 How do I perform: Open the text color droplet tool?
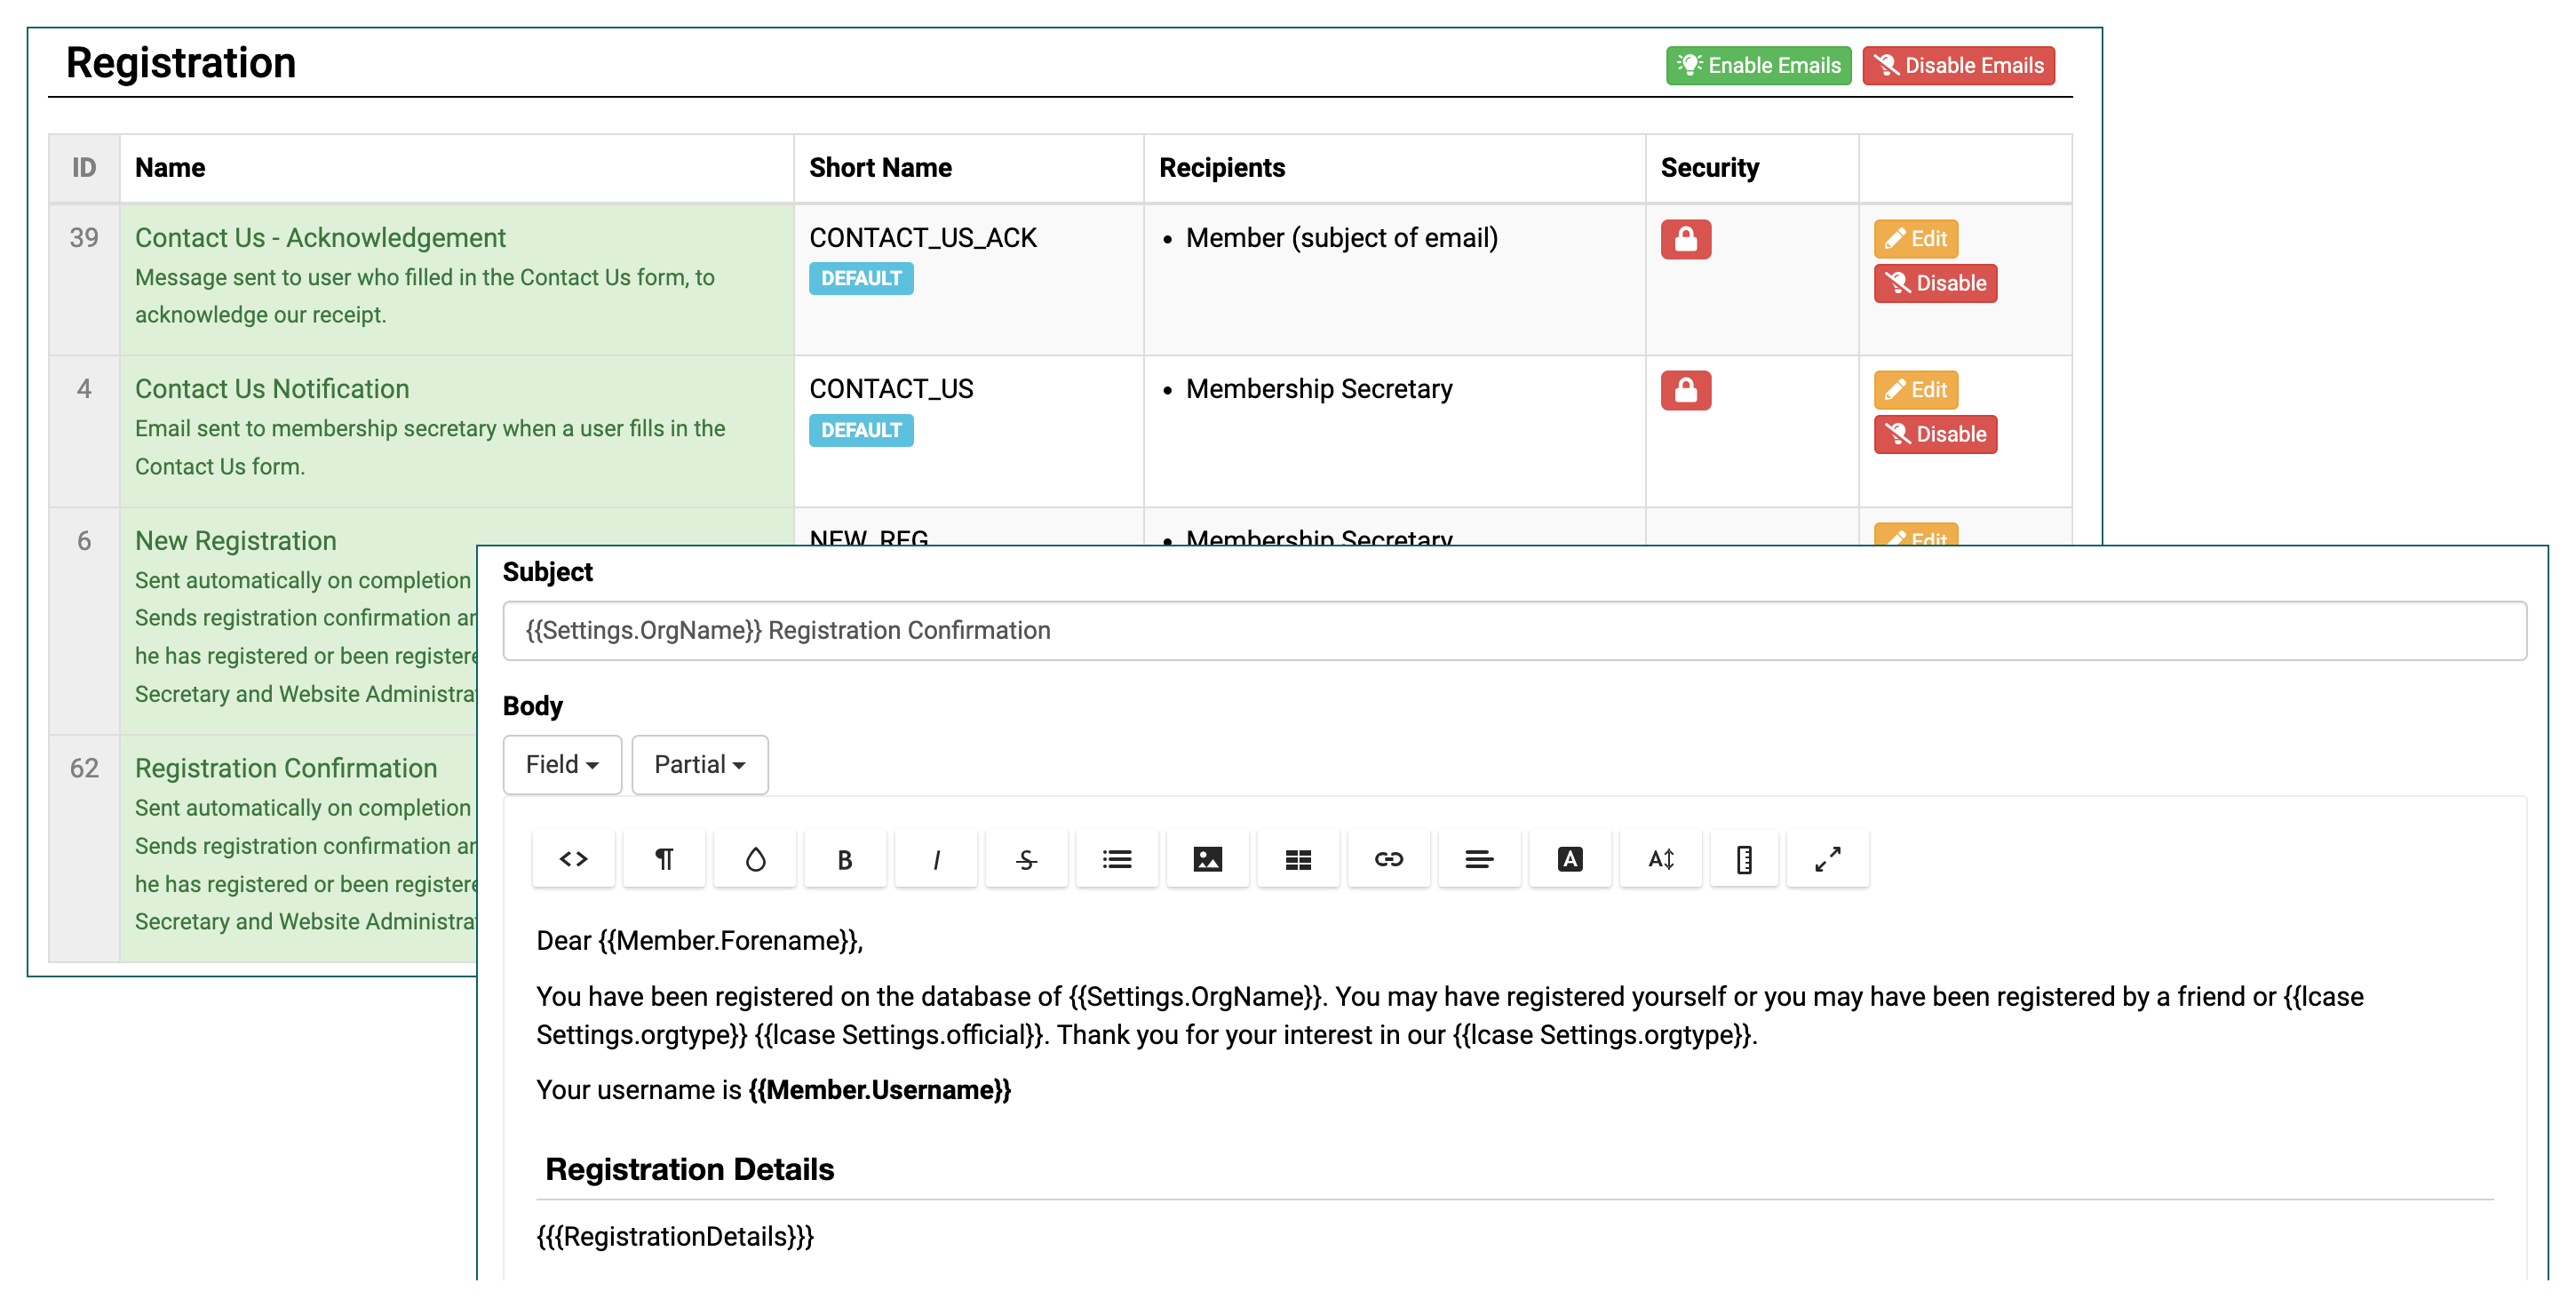click(x=755, y=859)
